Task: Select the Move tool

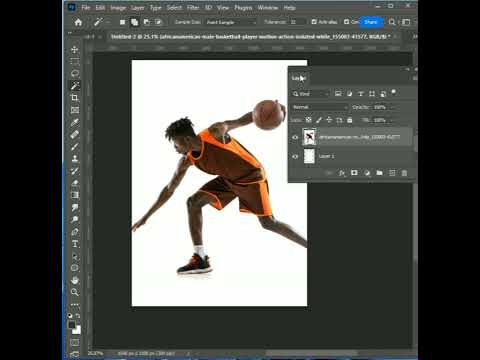Action: [x=75, y=49]
